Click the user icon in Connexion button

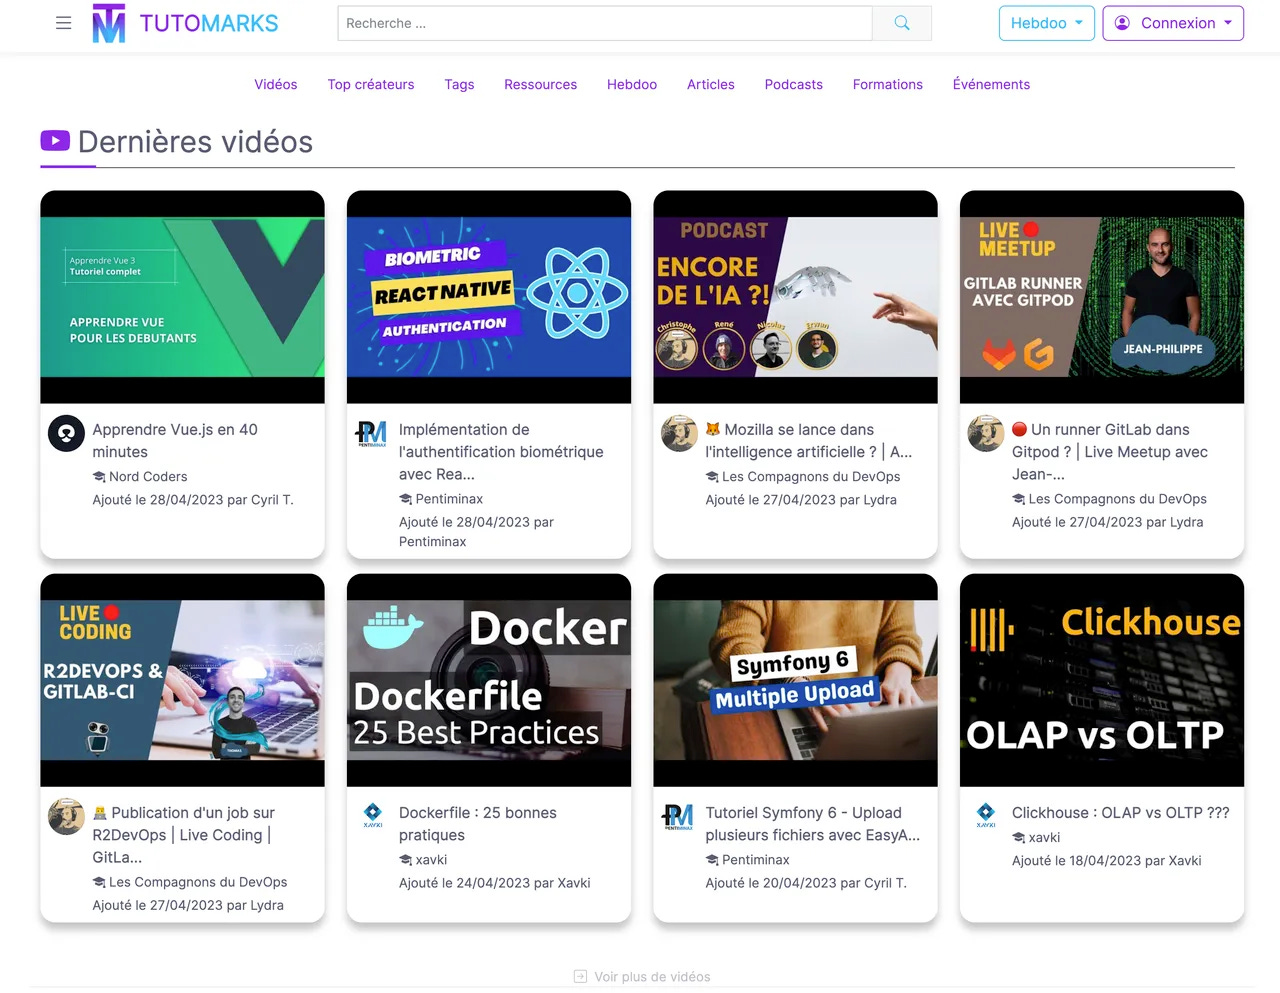[1122, 23]
